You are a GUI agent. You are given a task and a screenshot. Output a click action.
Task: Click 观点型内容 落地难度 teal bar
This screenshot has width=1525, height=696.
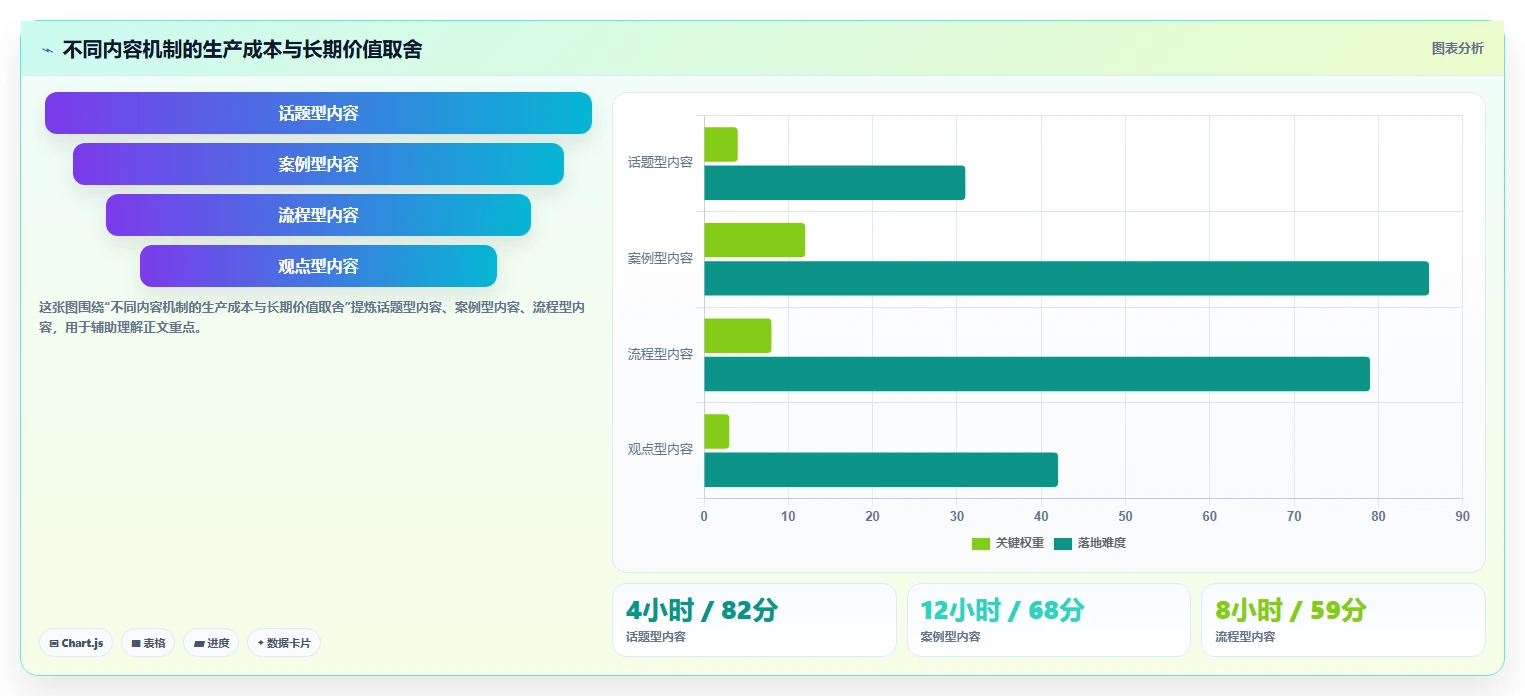(x=881, y=470)
